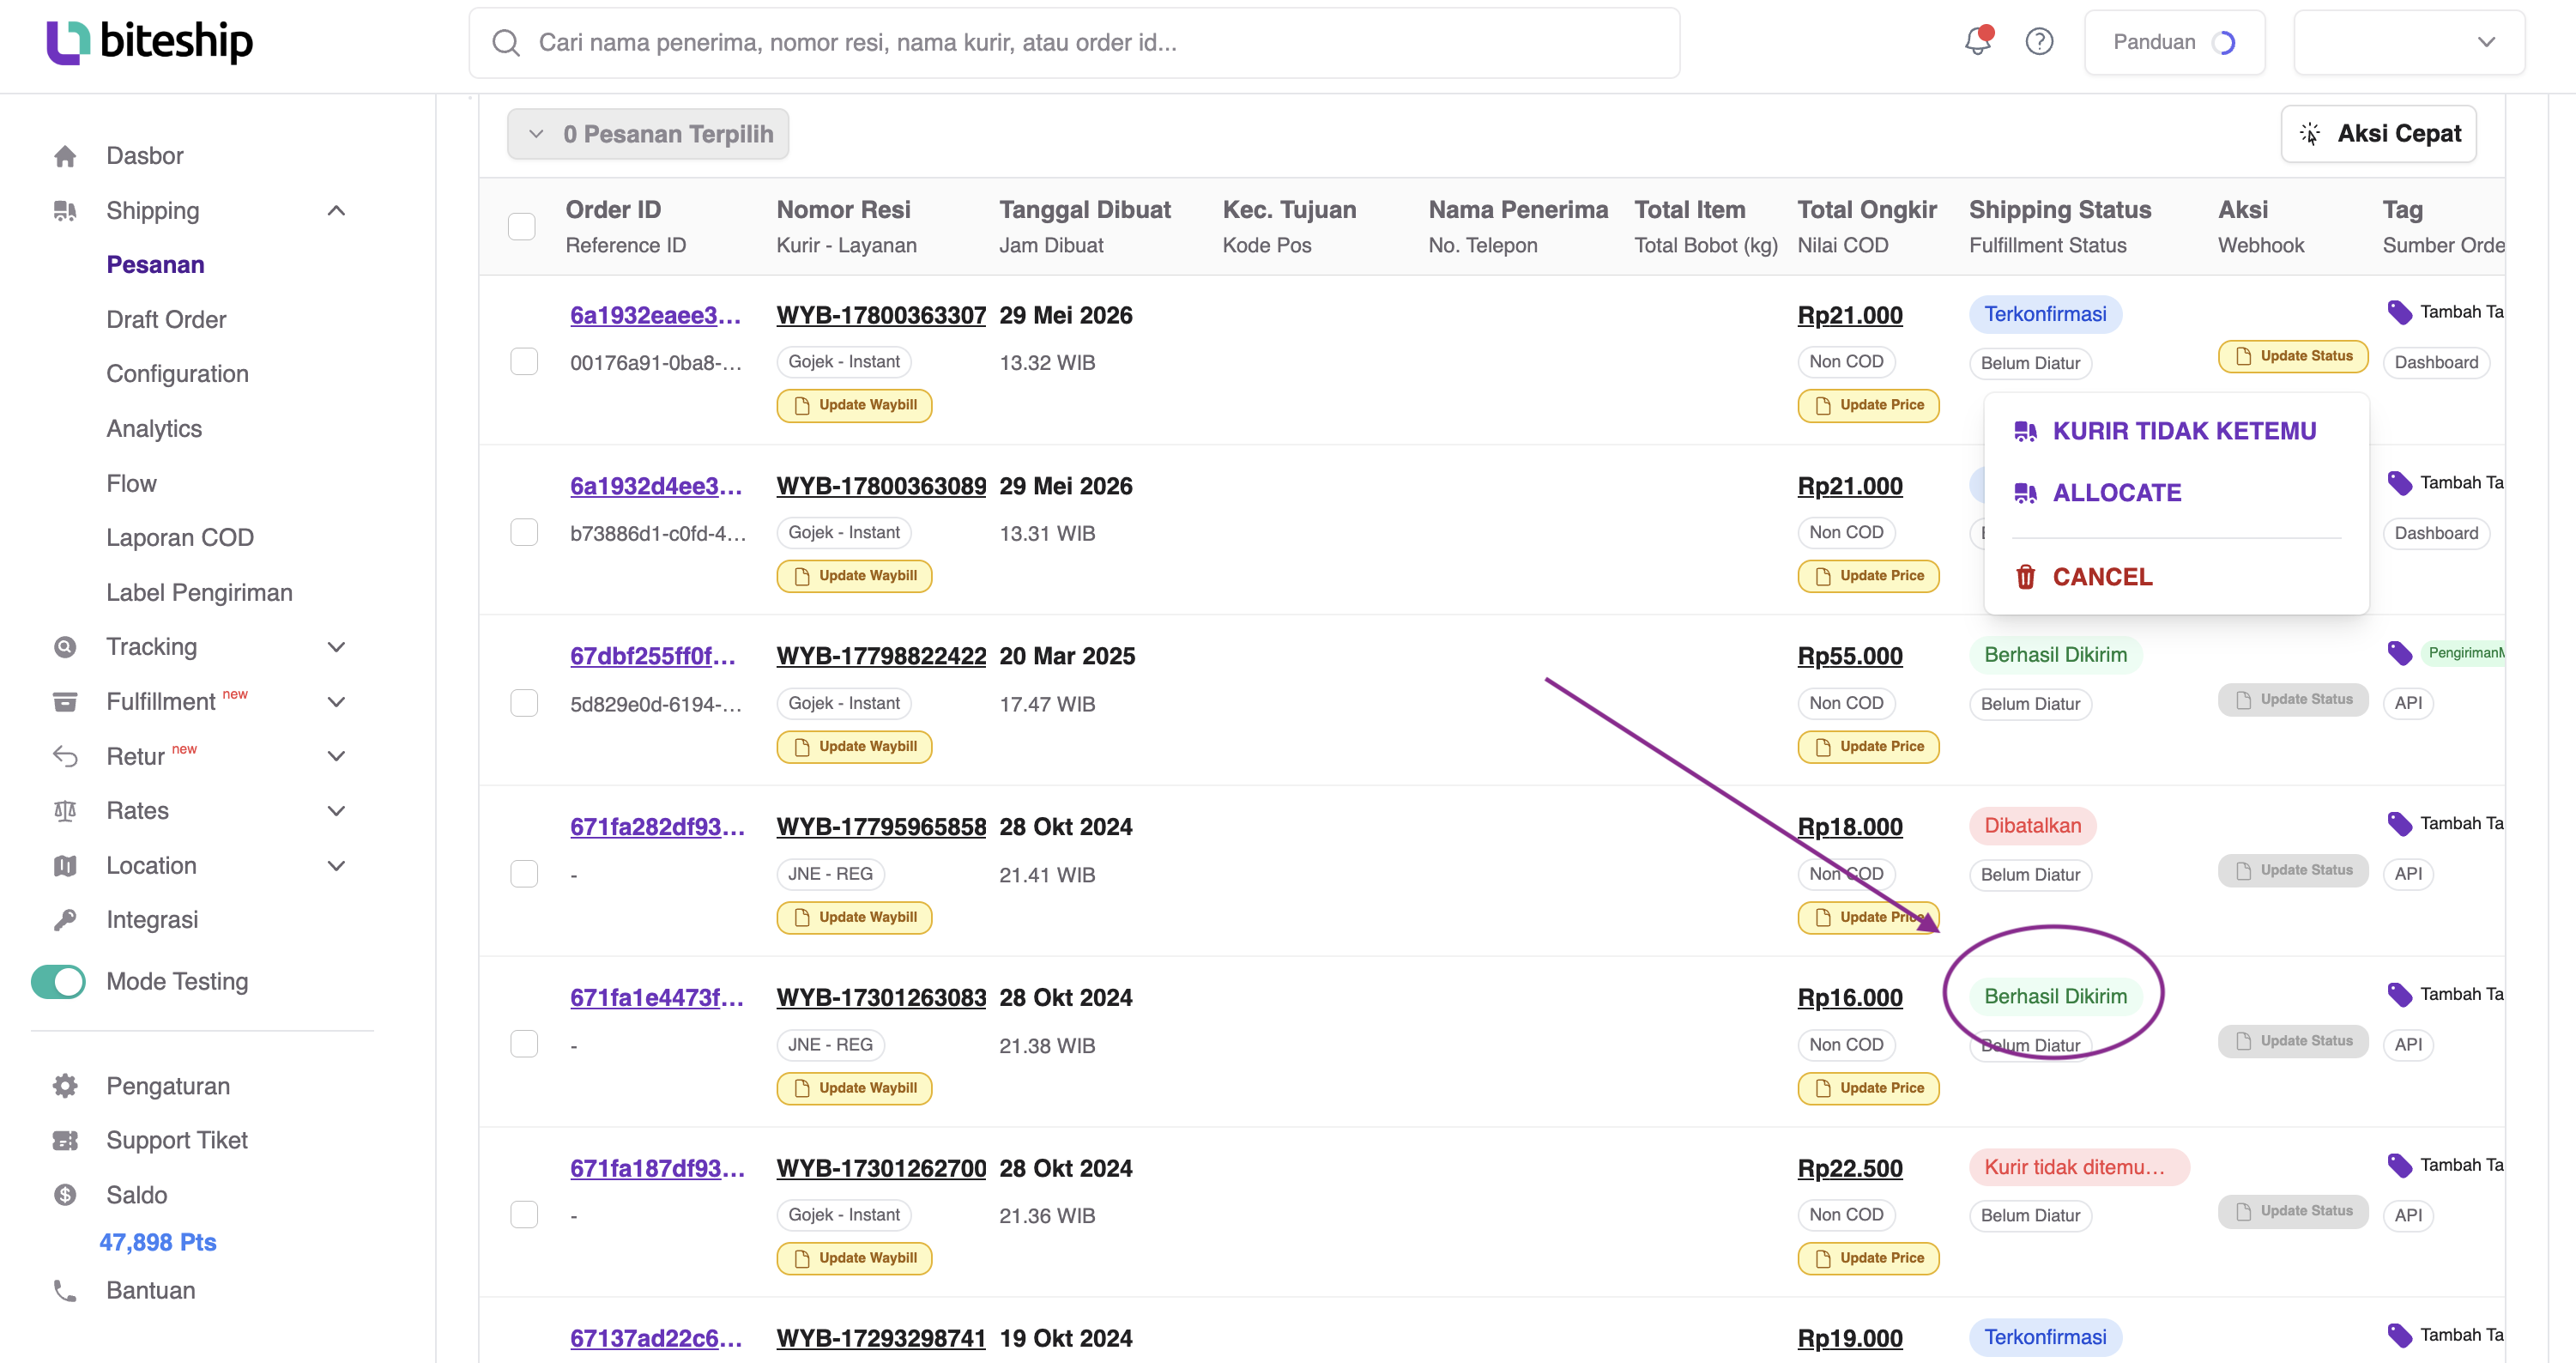Expand the Retur menu chevron
2576x1363 pixels.
337,756
